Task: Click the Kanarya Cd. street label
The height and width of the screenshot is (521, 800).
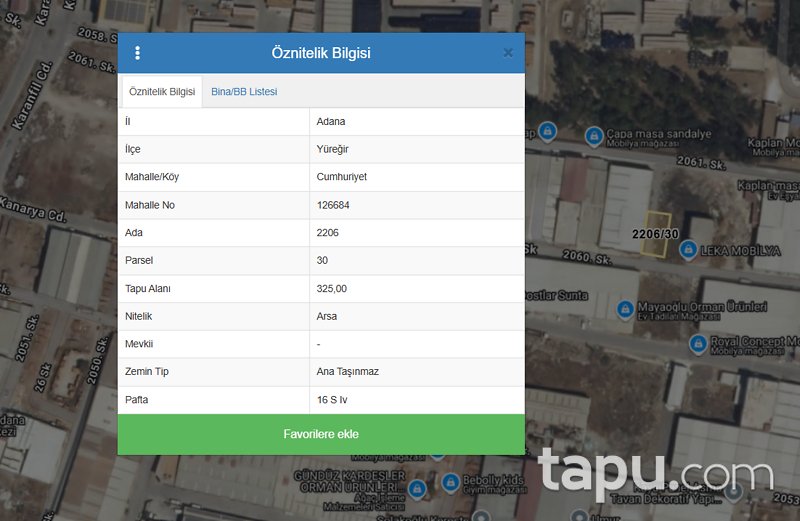Action: (33, 209)
